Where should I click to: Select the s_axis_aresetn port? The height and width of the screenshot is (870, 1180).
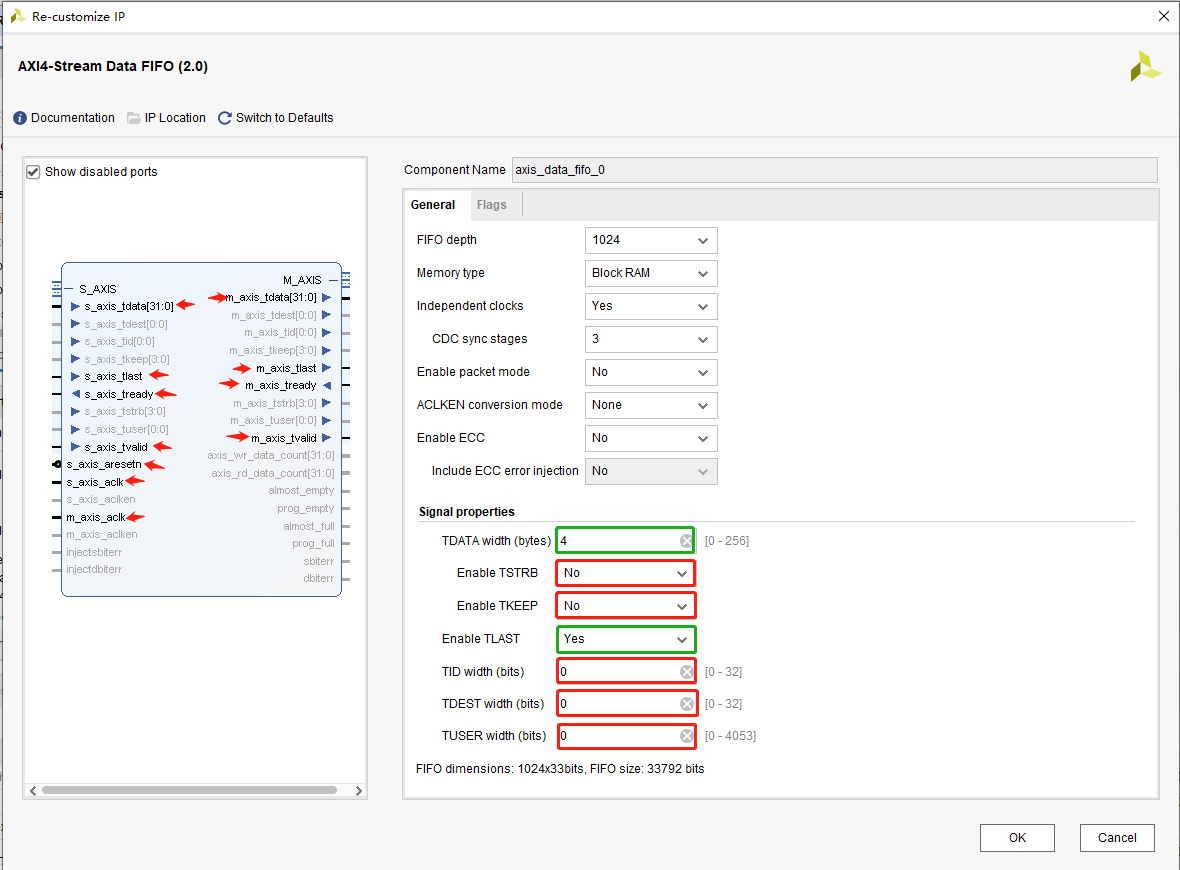click(x=104, y=464)
